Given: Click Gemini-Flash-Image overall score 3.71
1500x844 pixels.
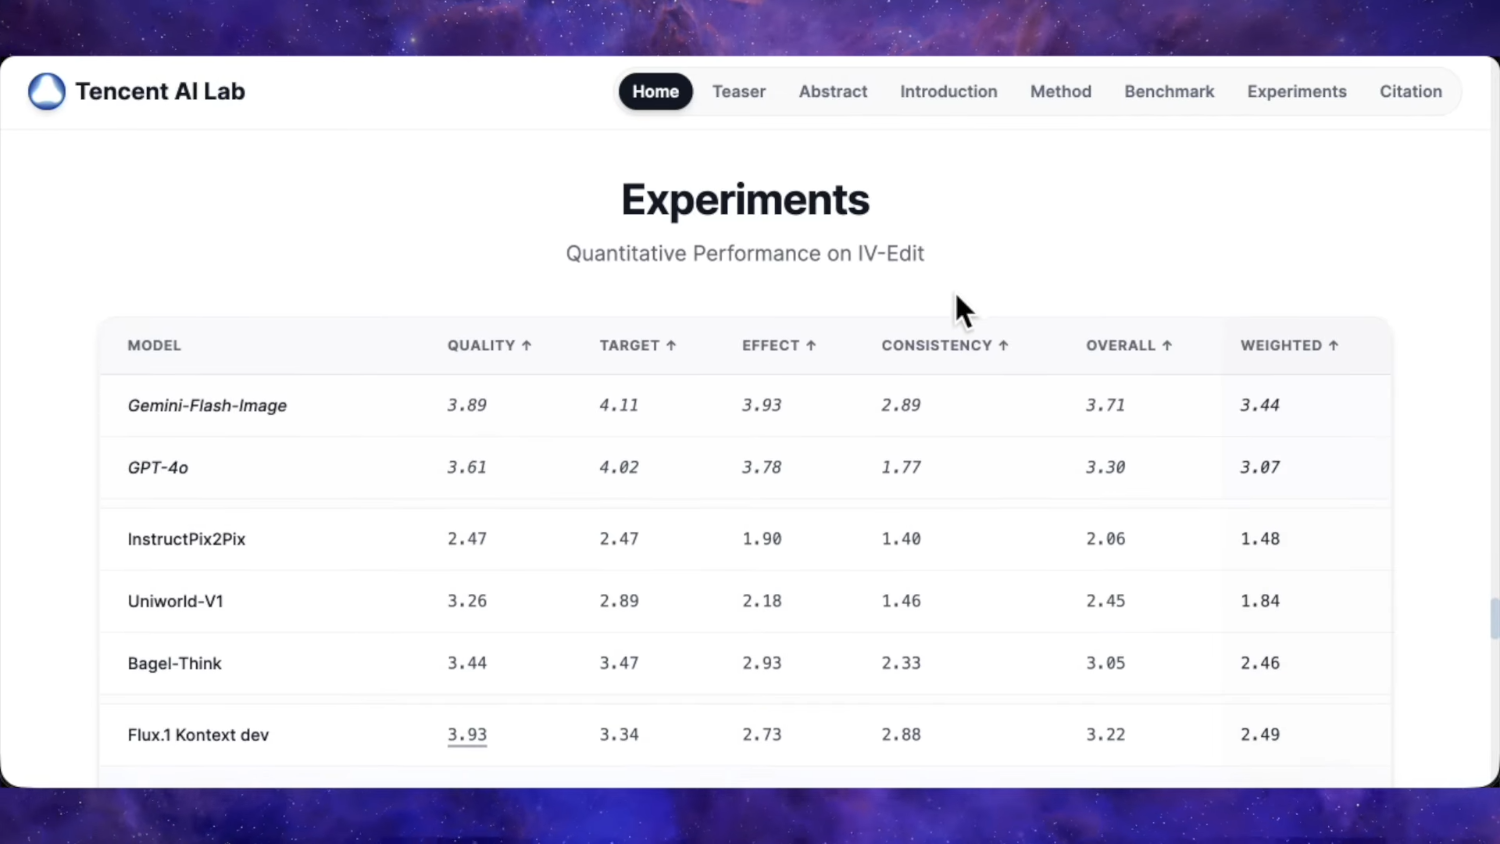Looking at the screenshot, I should tap(1106, 405).
